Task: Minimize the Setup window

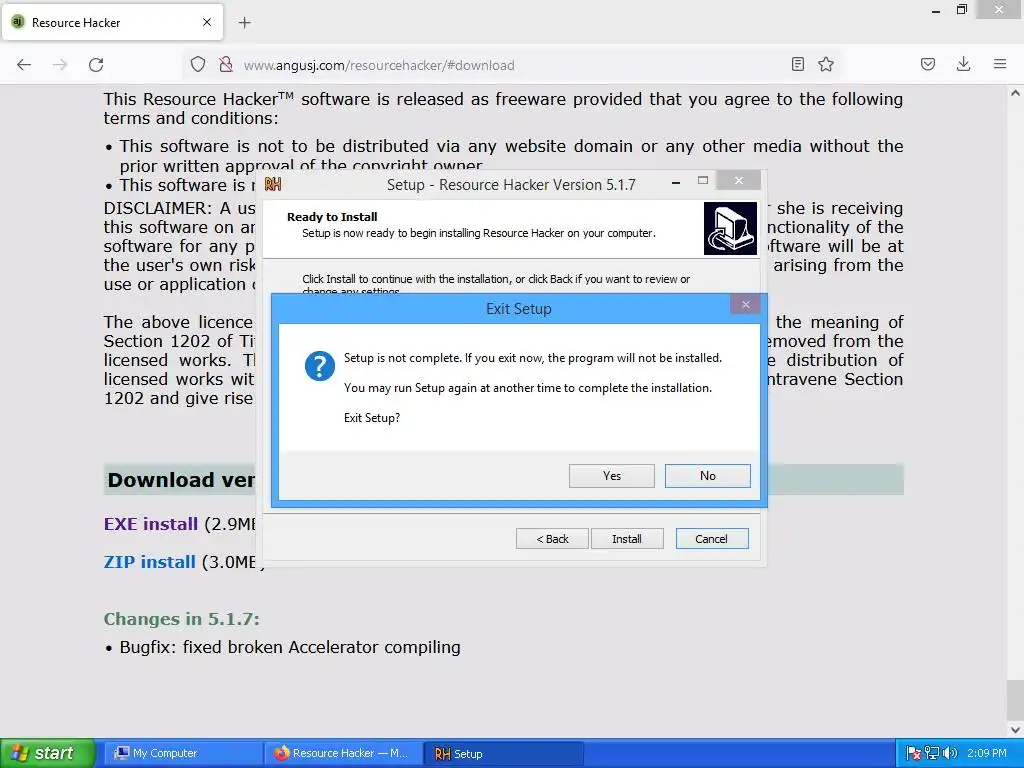Action: pyautogui.click(x=676, y=182)
